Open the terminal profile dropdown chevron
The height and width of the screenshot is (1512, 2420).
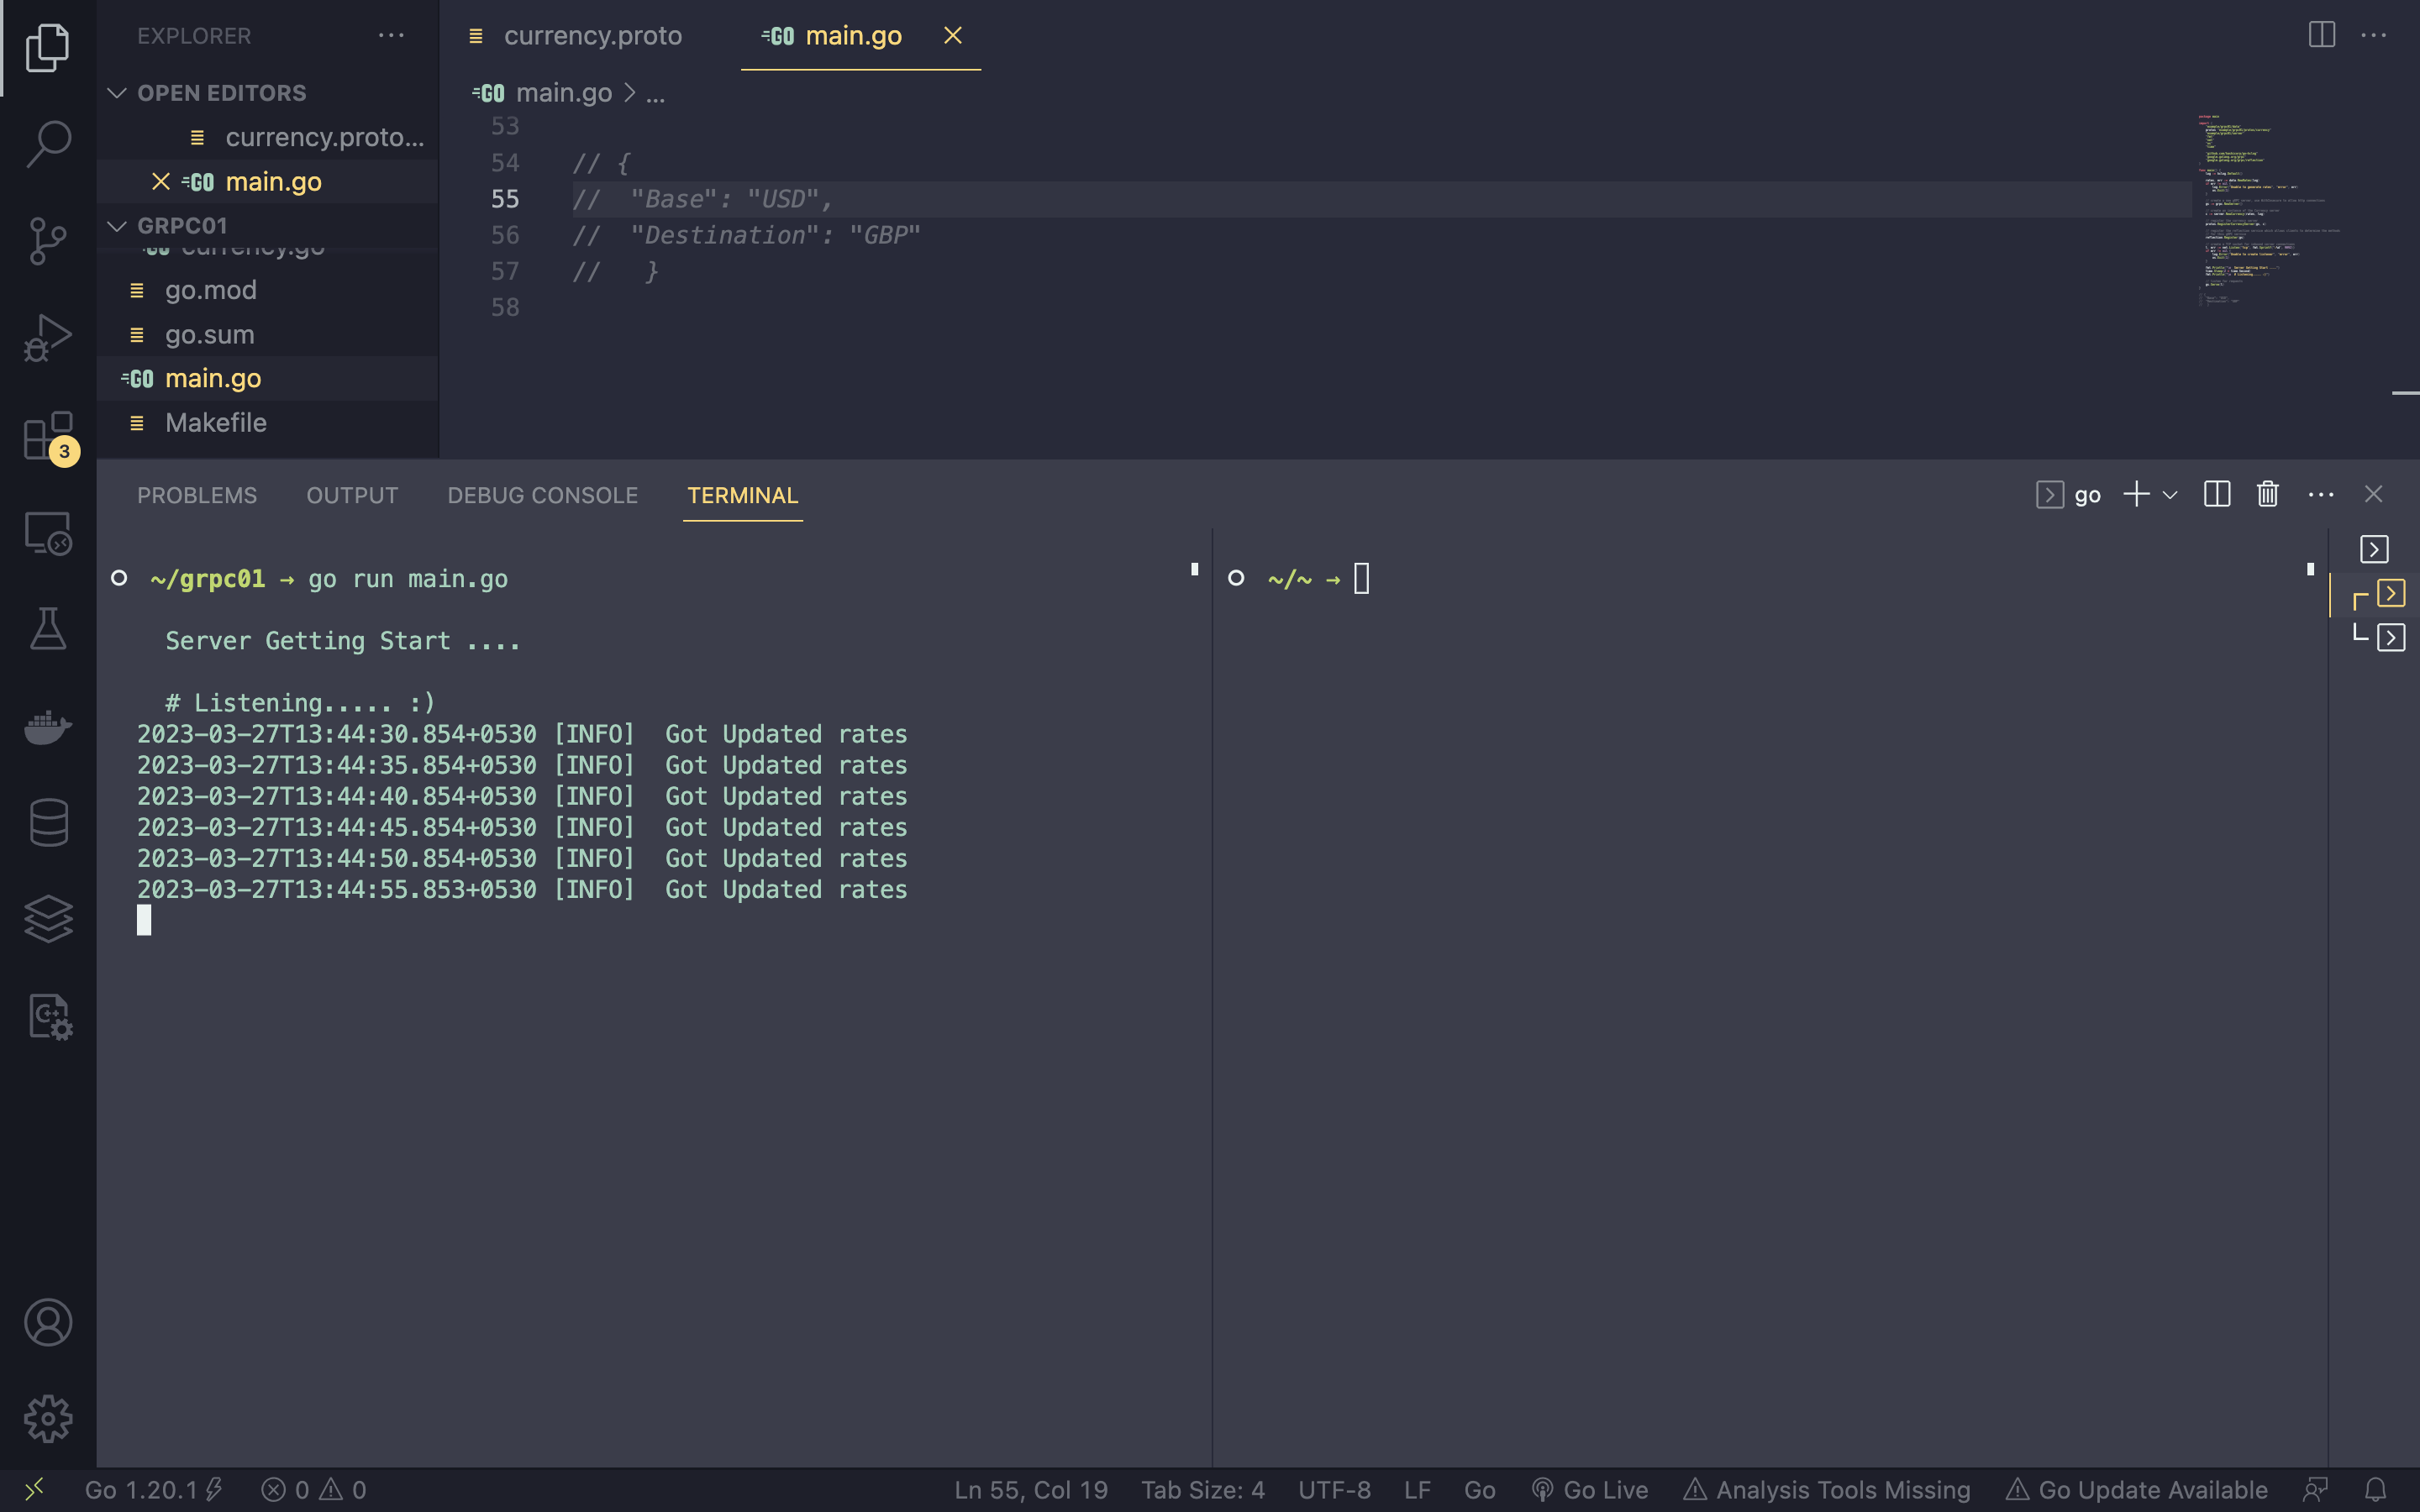(2168, 494)
